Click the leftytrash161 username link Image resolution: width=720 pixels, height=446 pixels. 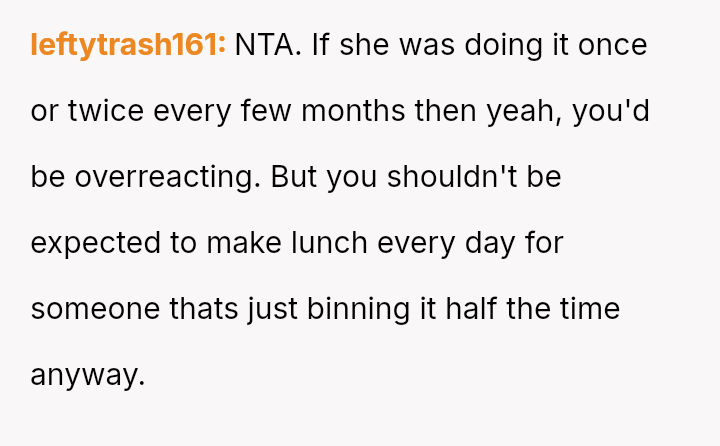(x=128, y=45)
